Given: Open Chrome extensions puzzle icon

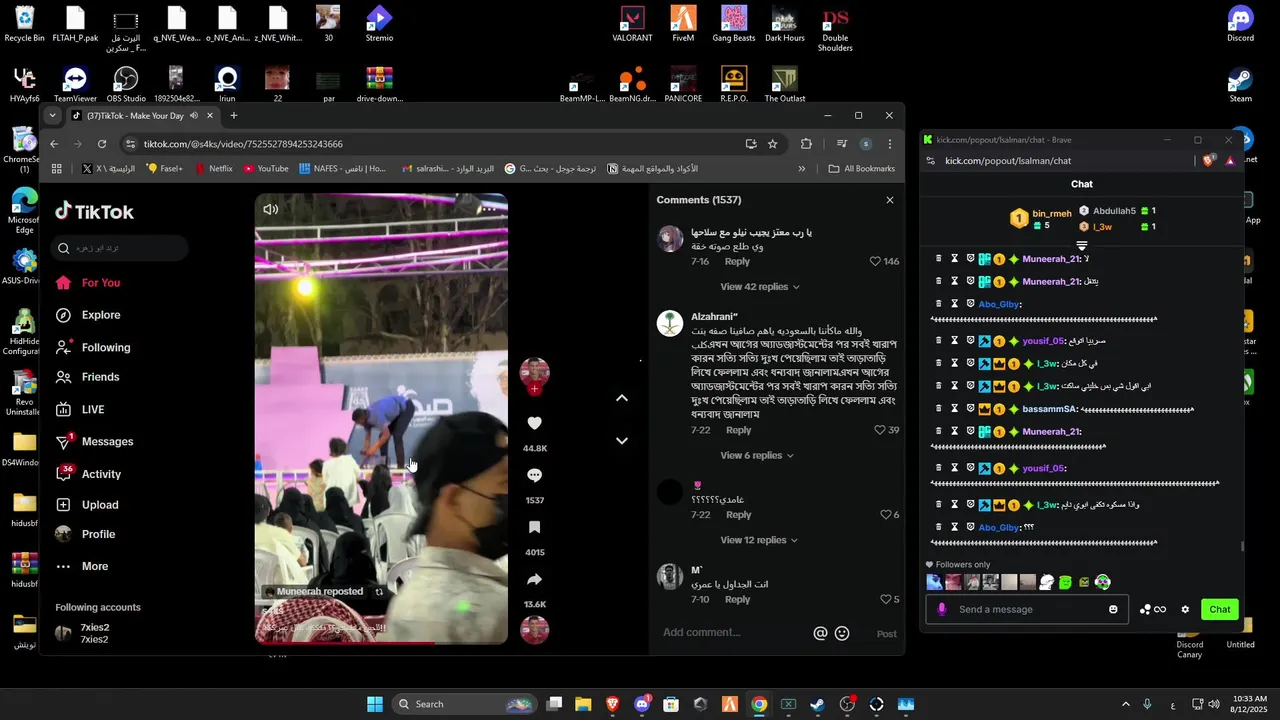Looking at the screenshot, I should [x=806, y=144].
